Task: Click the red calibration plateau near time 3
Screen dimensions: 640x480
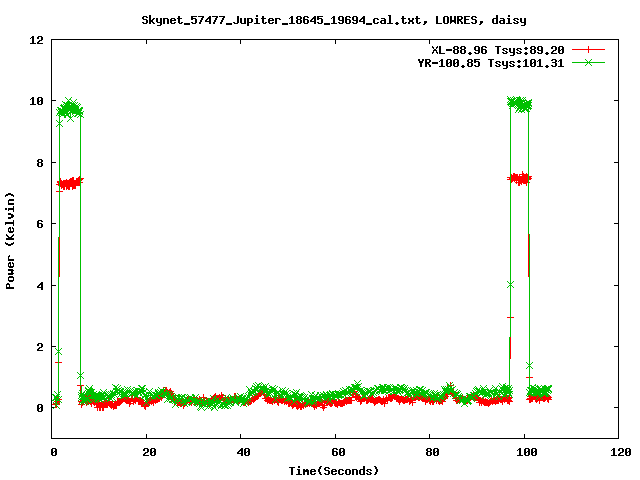Action: [70, 183]
